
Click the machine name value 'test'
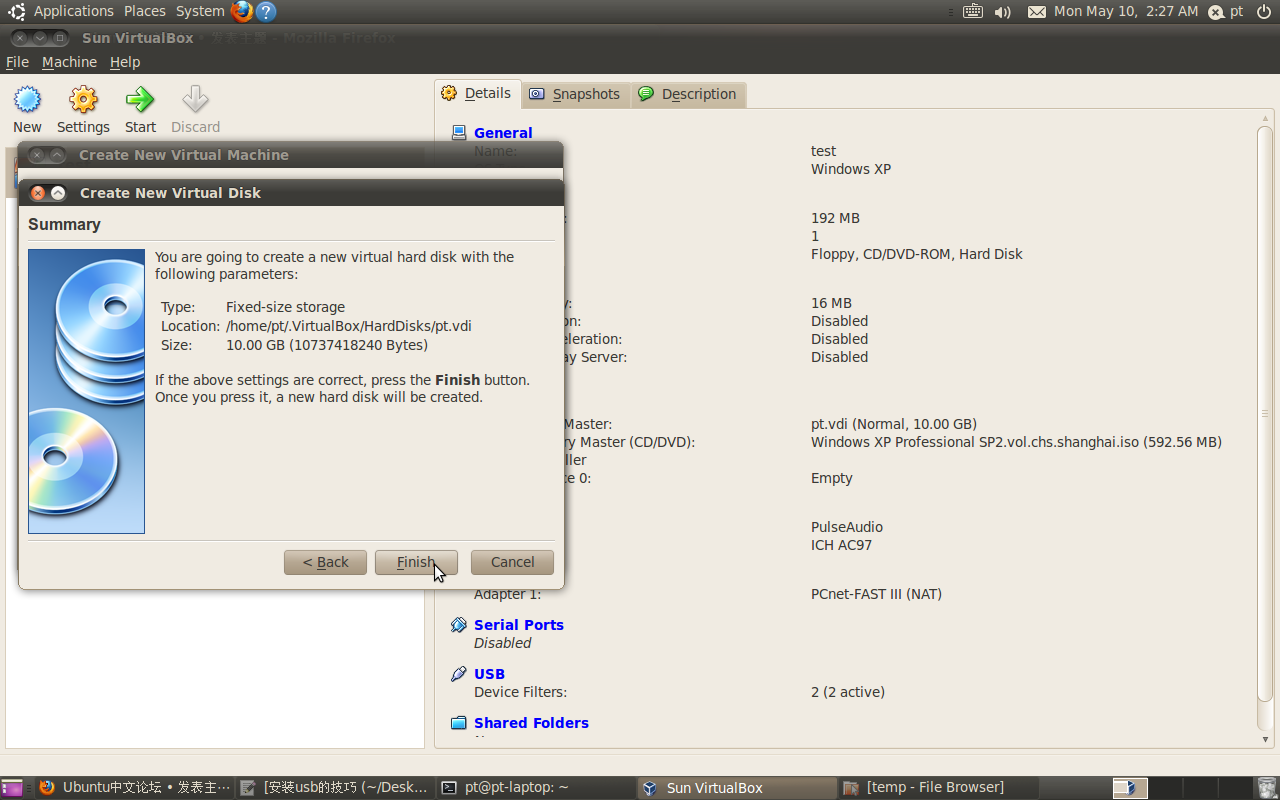823,151
